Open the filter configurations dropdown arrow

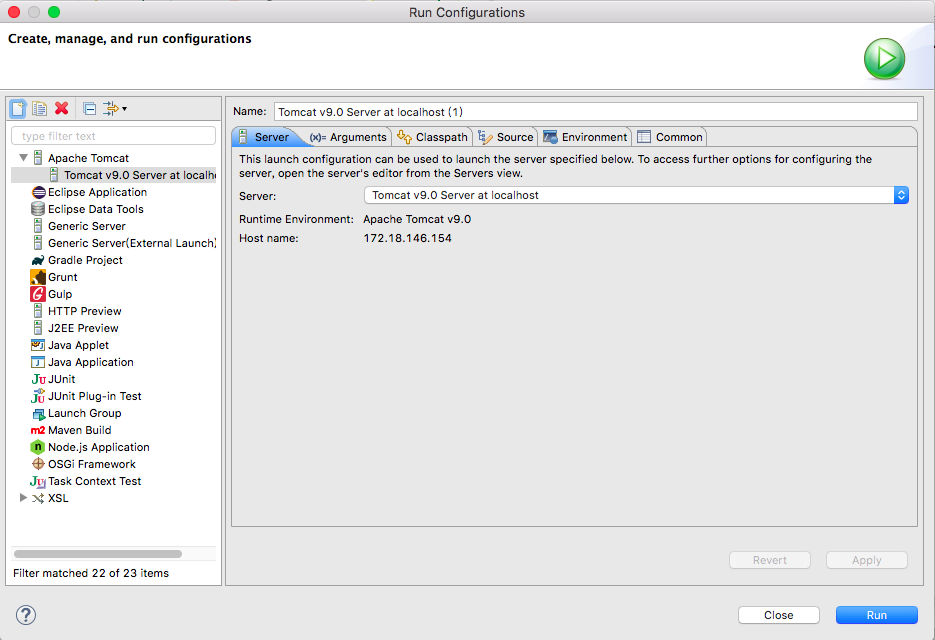coord(124,109)
